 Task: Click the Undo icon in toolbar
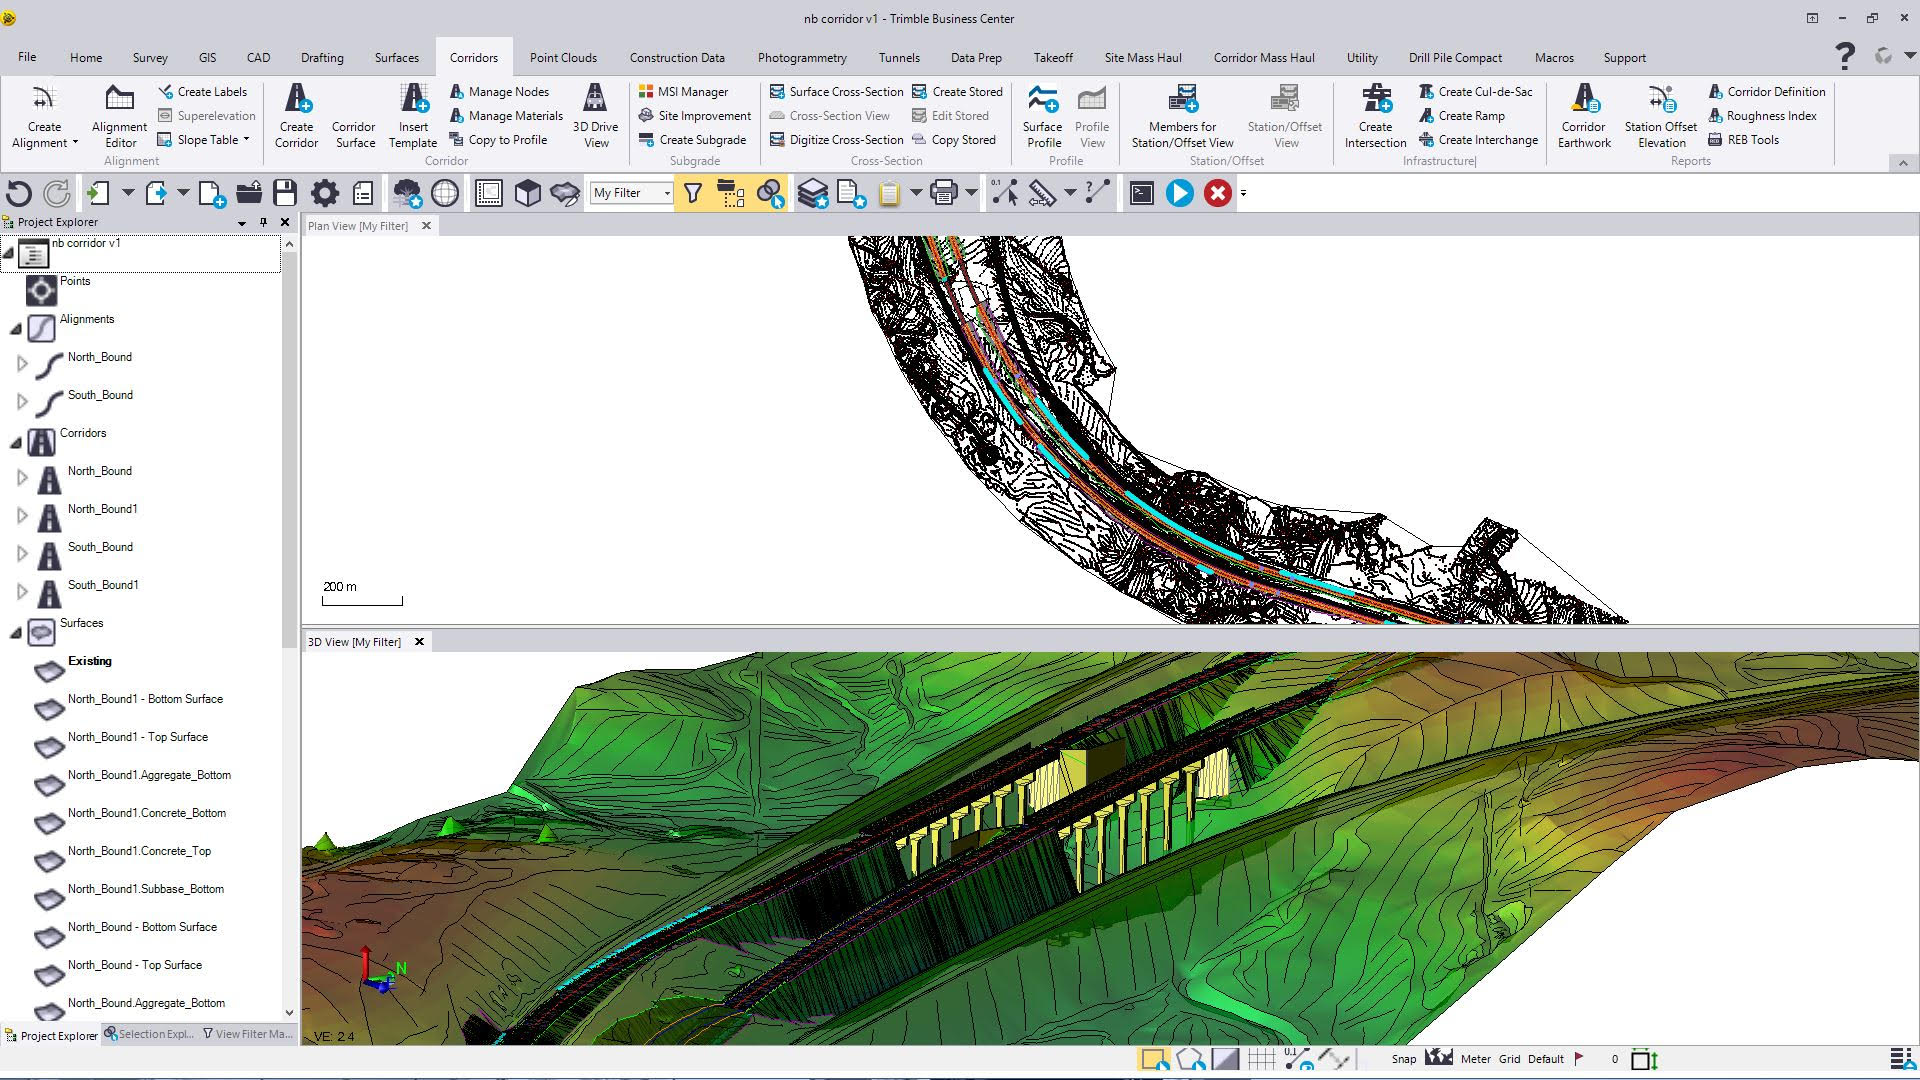point(20,193)
